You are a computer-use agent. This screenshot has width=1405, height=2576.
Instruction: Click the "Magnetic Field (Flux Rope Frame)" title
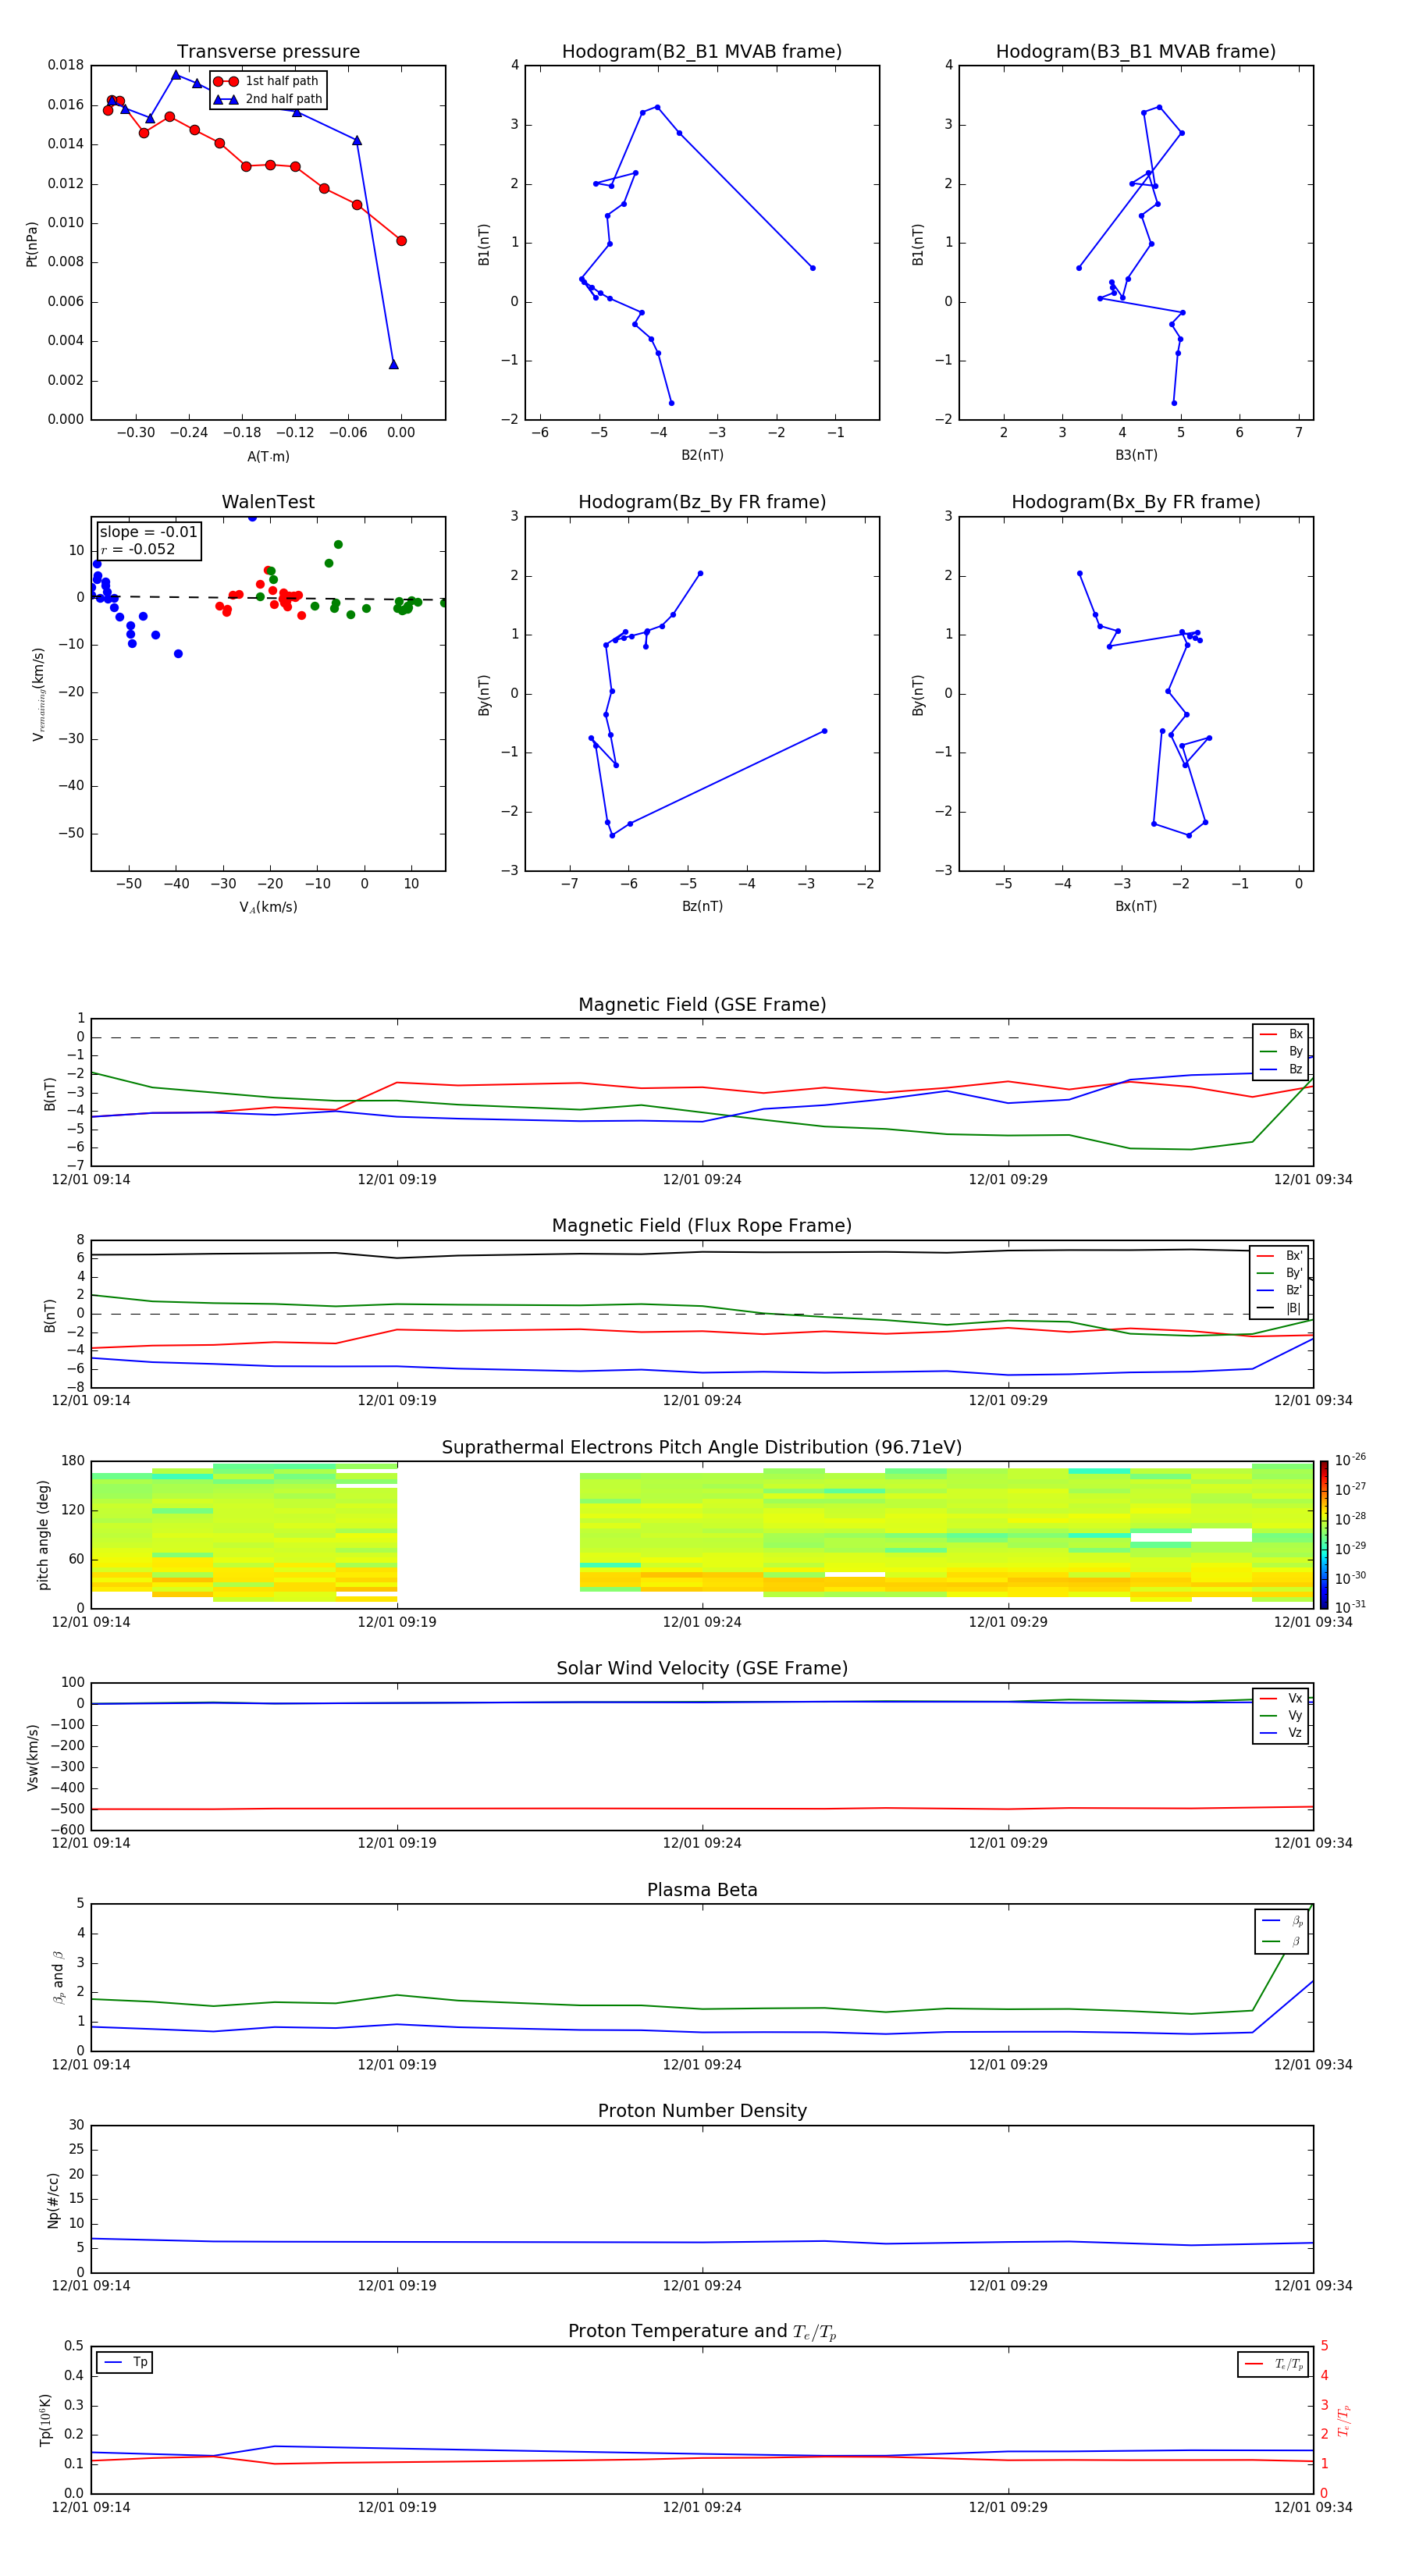tap(702, 1226)
